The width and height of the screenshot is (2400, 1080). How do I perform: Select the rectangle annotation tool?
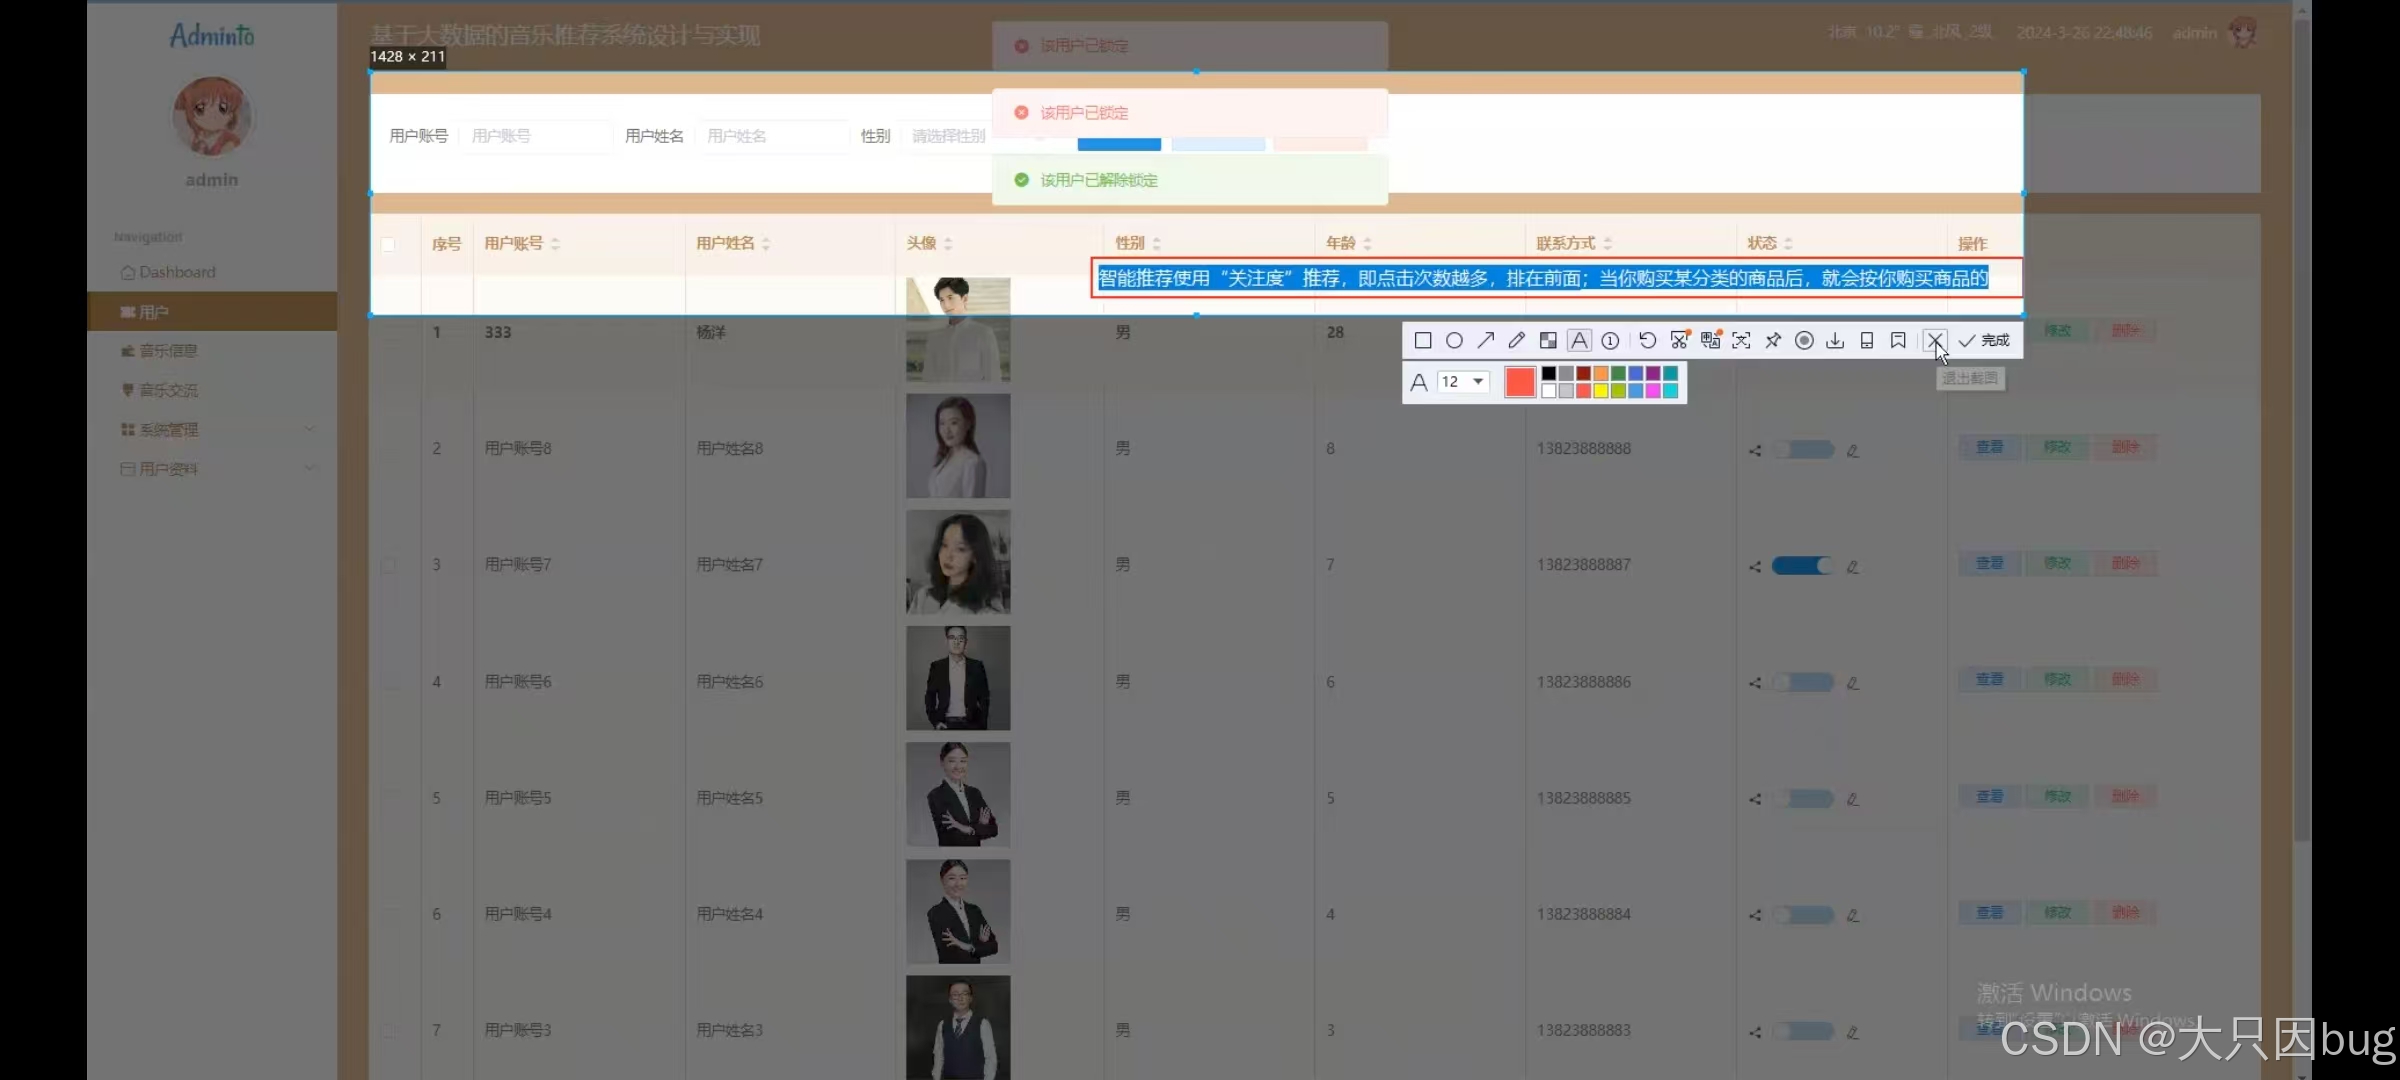[1423, 341]
